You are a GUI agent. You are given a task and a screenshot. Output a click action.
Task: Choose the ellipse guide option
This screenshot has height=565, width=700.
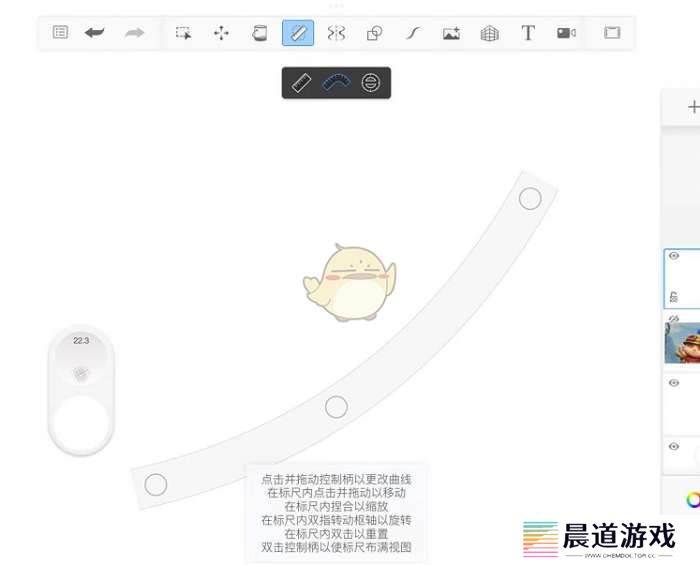[371, 83]
